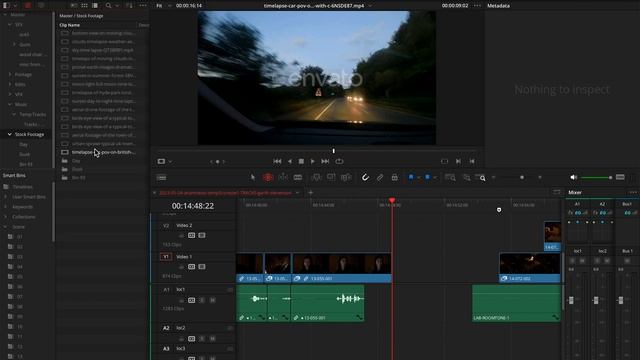640x360 pixels.
Task: Click the blue Flag icon
Action: pos(411,177)
